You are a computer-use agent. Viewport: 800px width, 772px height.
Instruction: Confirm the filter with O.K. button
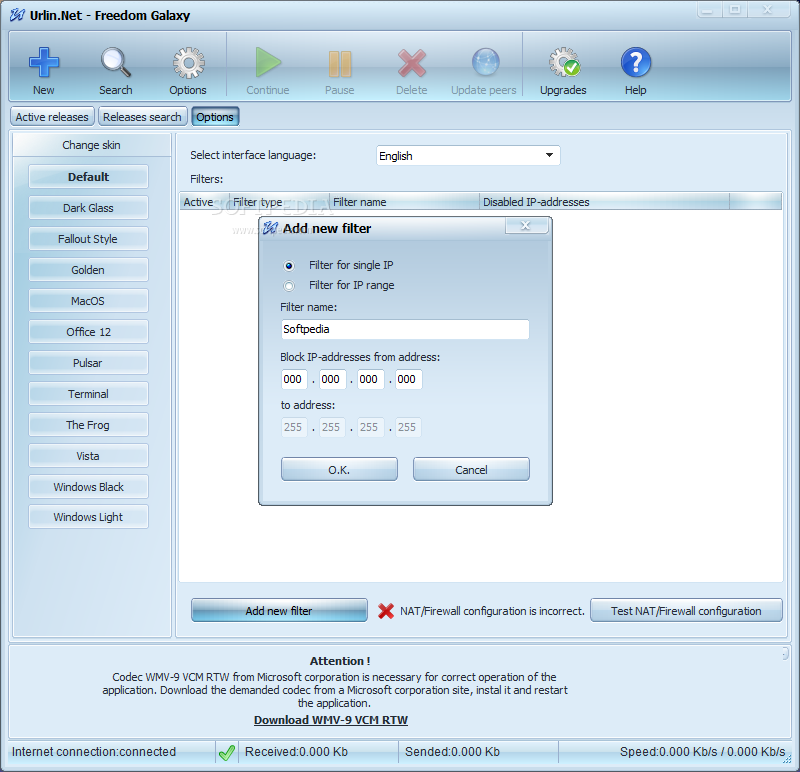point(339,469)
